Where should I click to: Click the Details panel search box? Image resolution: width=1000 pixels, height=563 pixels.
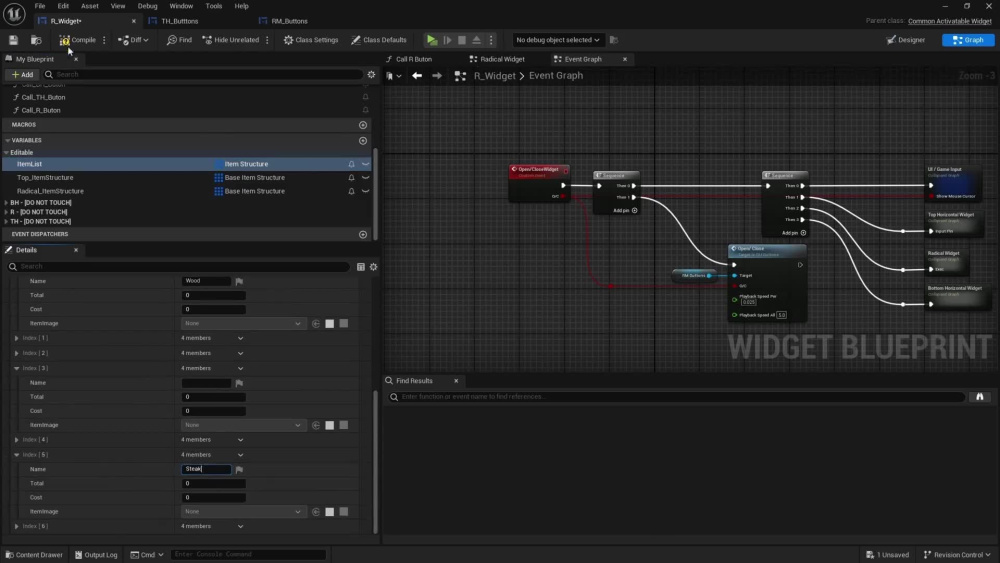tap(179, 267)
